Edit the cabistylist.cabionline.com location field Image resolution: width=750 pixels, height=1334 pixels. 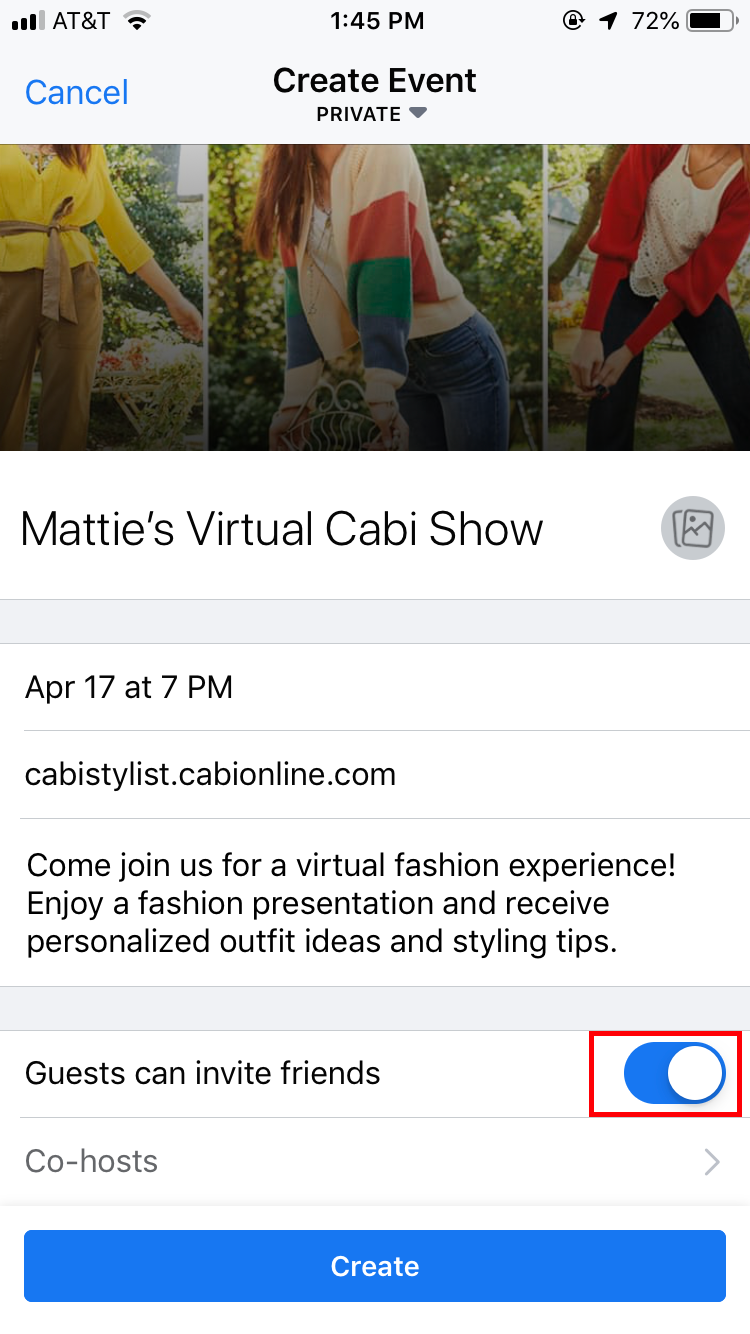(x=375, y=774)
